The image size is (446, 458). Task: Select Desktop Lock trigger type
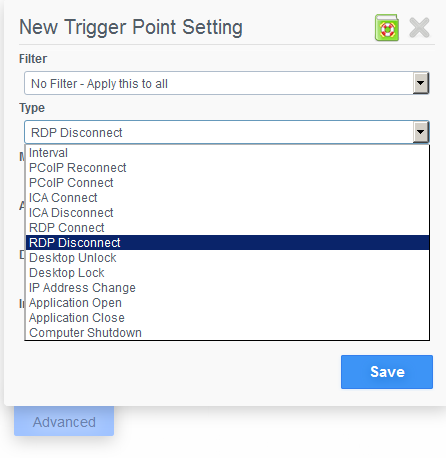[227, 273]
